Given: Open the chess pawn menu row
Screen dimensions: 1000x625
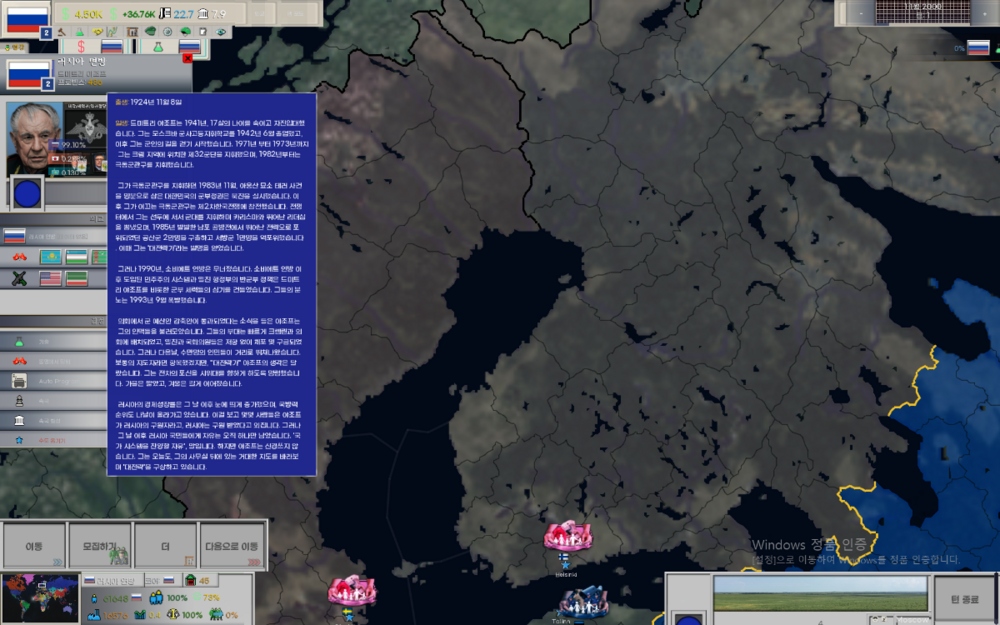Looking at the screenshot, I should (54, 401).
